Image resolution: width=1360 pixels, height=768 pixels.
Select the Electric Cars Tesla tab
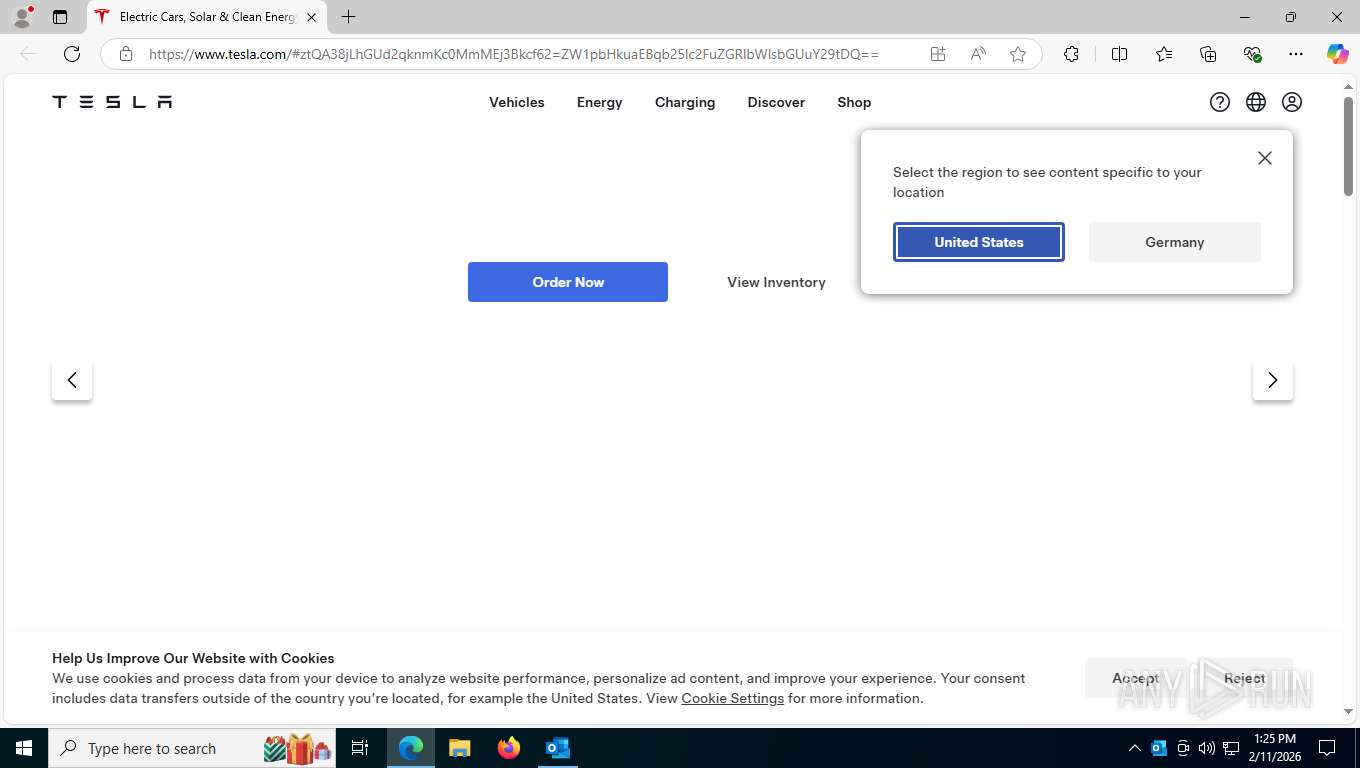(206, 17)
